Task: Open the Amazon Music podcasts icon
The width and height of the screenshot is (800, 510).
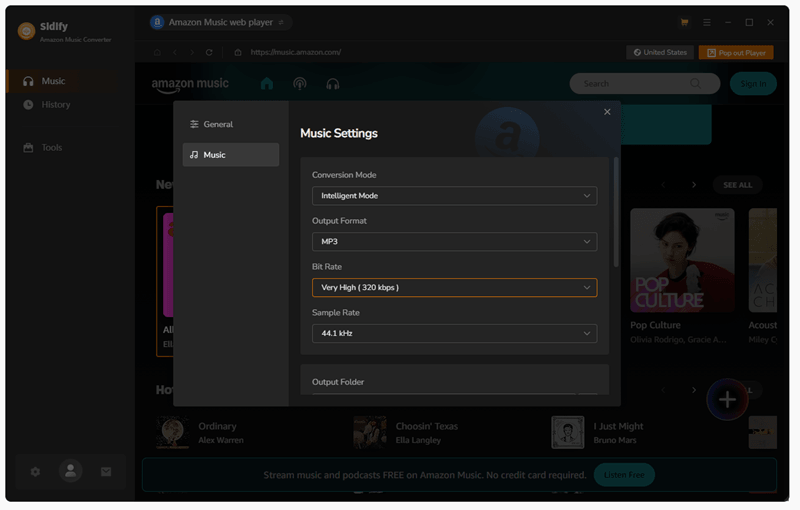Action: click(300, 84)
